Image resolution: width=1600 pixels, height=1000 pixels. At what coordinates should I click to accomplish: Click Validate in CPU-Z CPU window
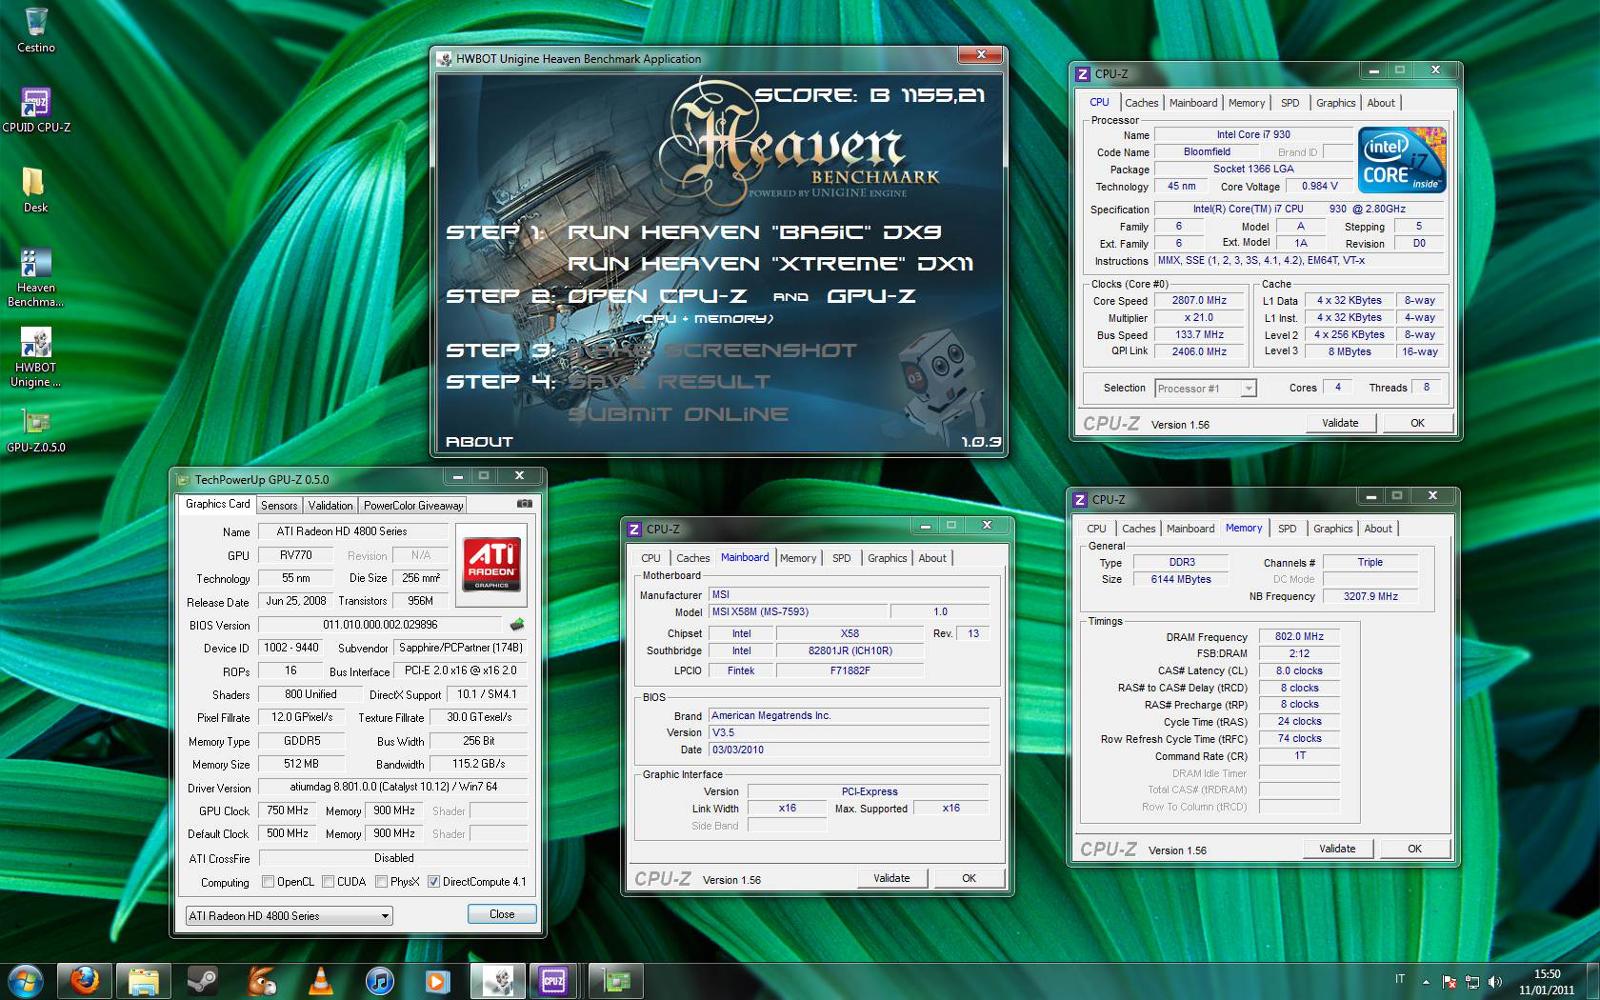coord(1340,423)
